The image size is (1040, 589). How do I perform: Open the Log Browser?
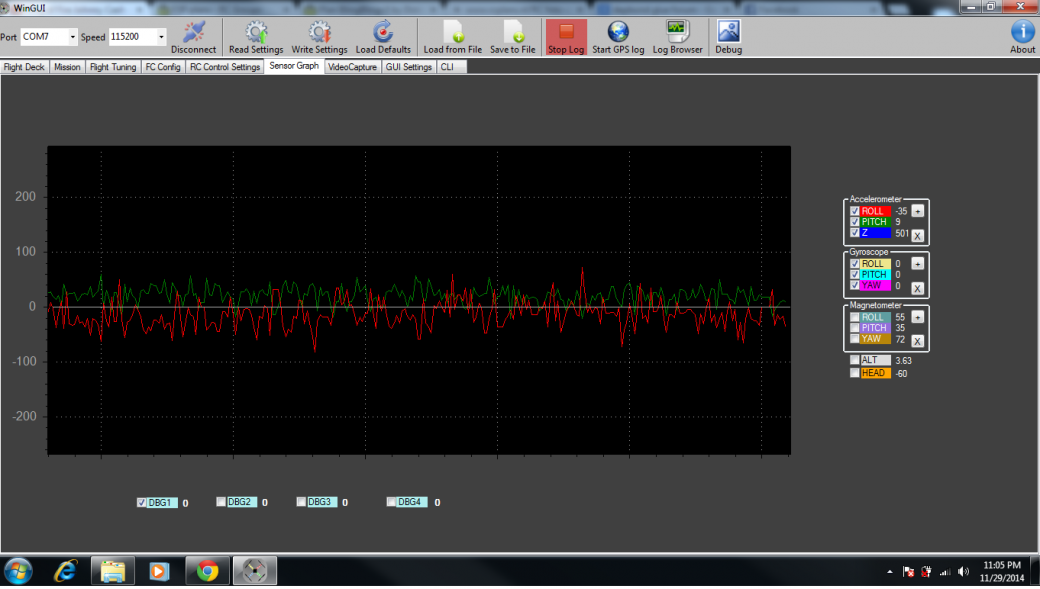pos(677,32)
